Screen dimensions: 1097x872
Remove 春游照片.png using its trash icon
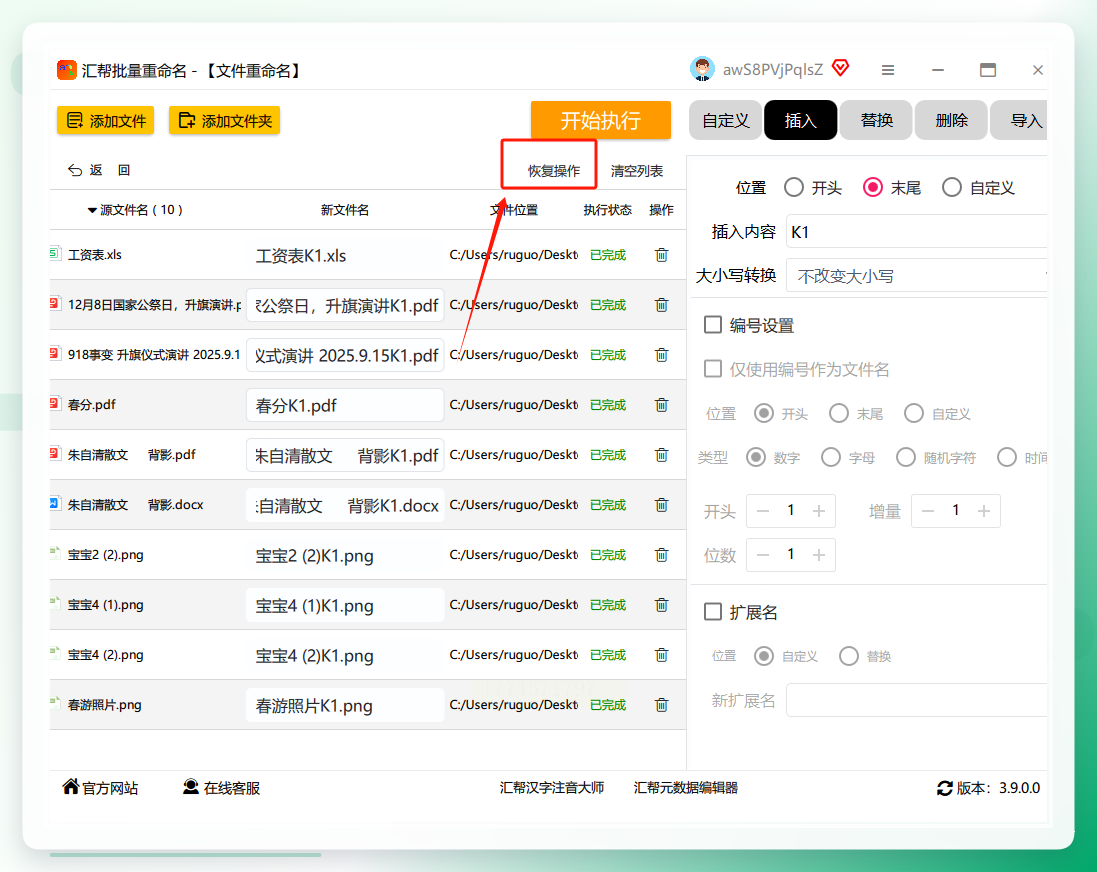tap(661, 705)
